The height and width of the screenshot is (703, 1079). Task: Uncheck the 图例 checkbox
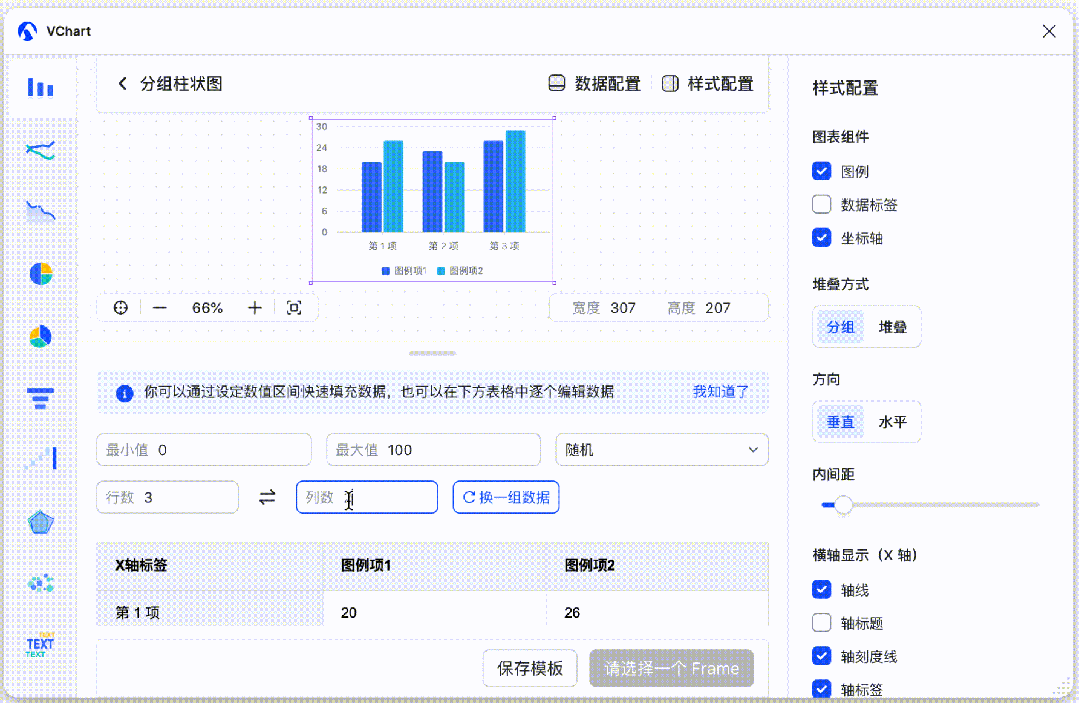[822, 171]
